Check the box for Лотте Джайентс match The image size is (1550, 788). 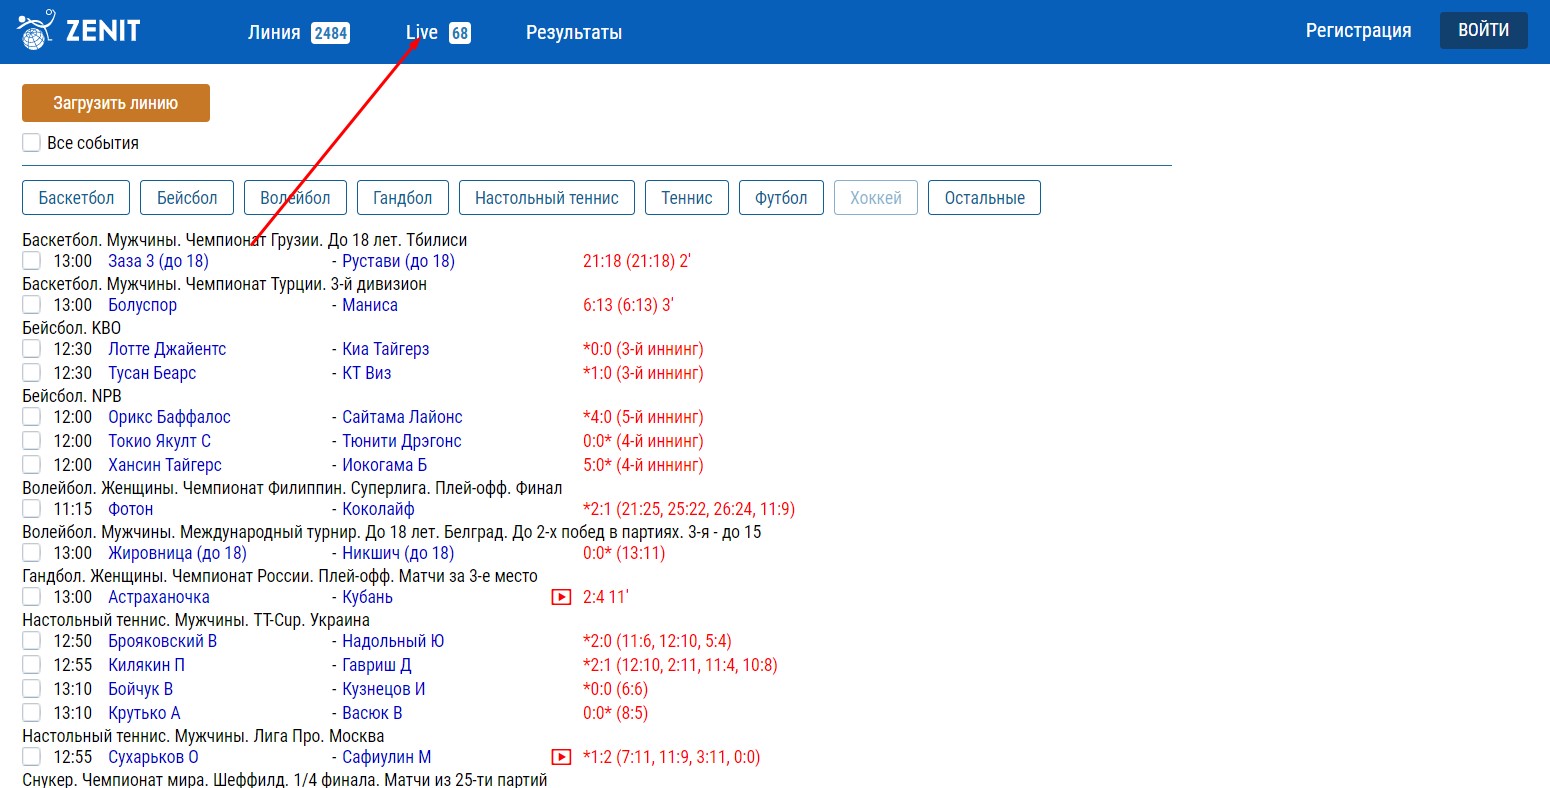click(32, 349)
